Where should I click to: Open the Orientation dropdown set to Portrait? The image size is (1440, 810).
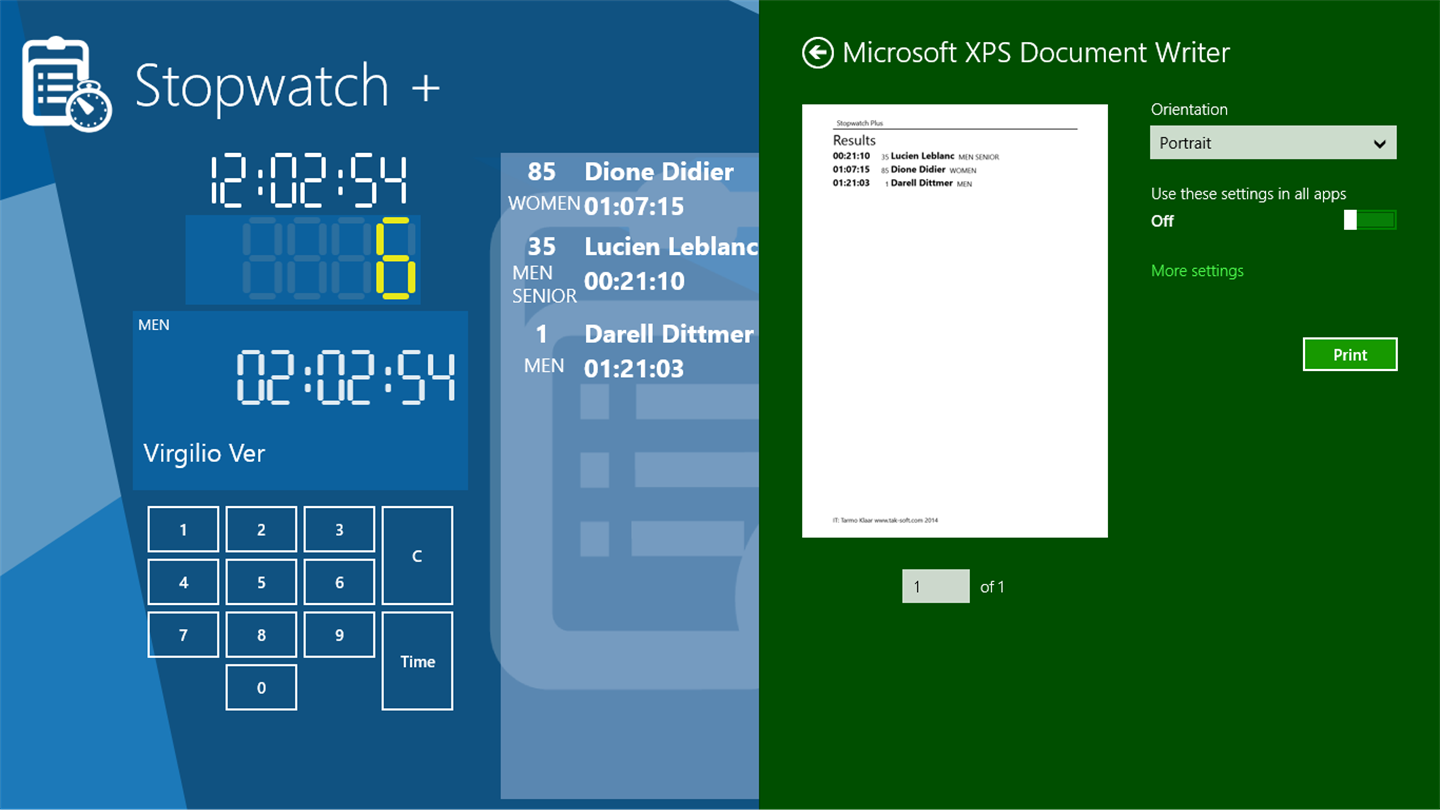click(1273, 143)
